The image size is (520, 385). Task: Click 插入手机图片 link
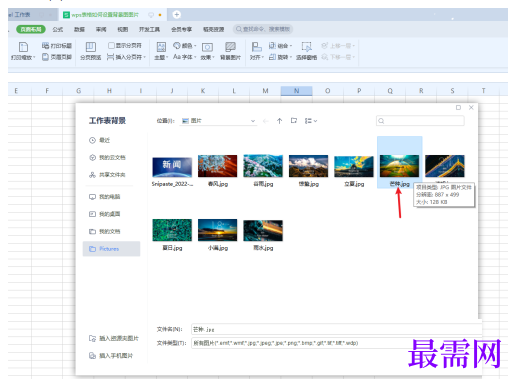(x=111, y=356)
